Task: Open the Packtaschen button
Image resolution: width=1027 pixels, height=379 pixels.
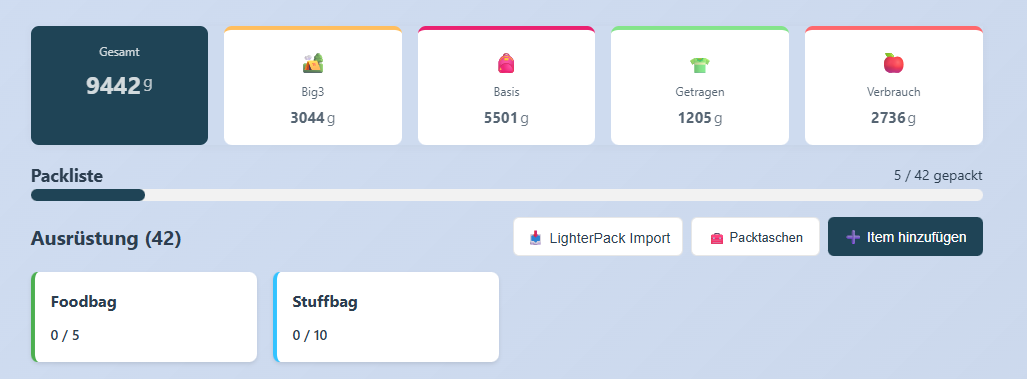Action: pyautogui.click(x=755, y=236)
